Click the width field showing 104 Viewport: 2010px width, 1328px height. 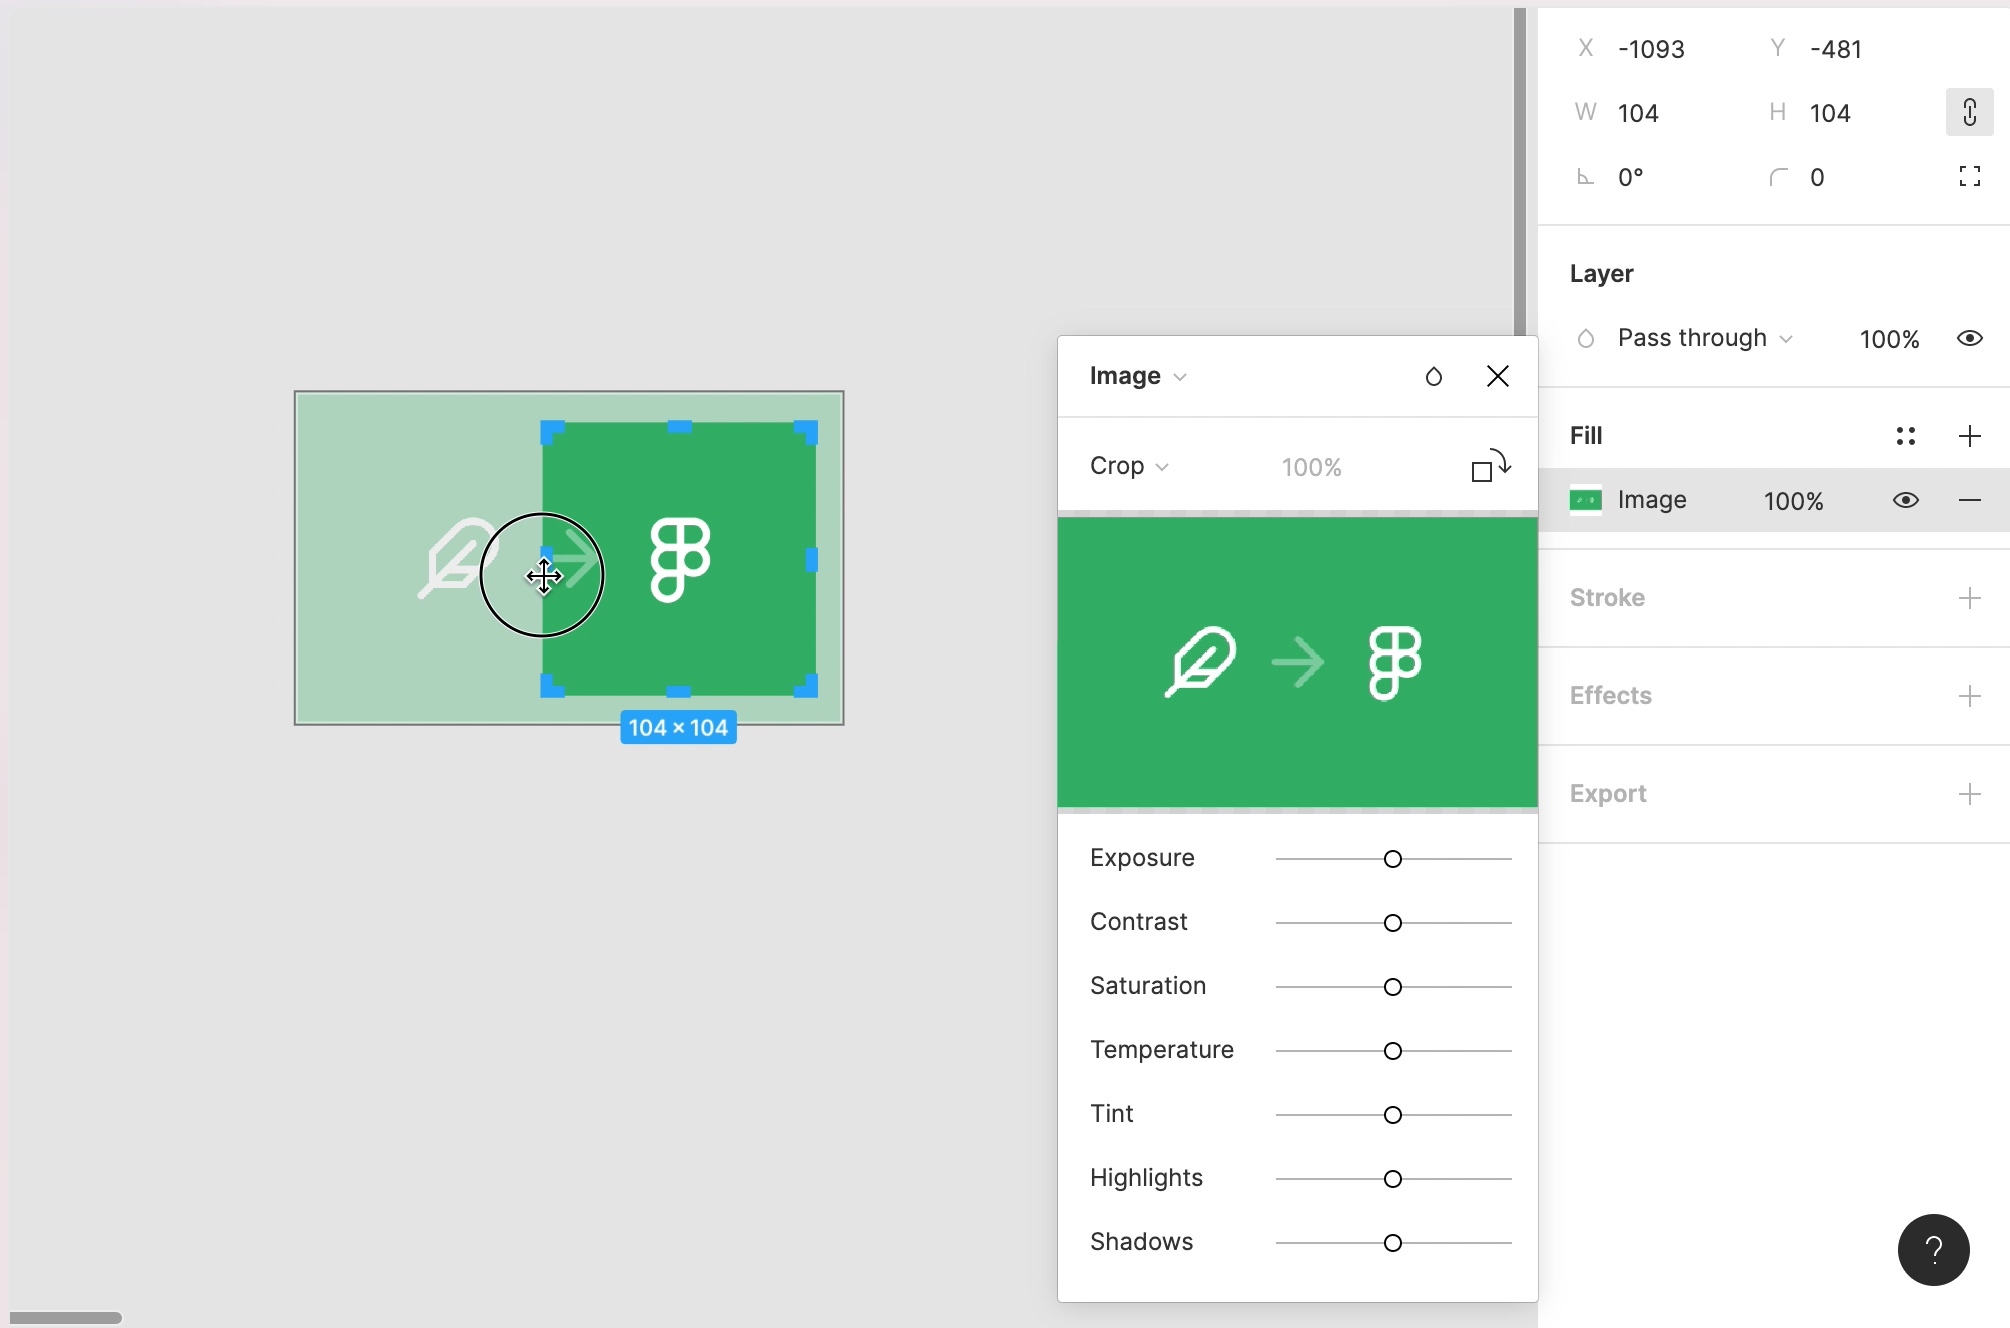(1638, 113)
